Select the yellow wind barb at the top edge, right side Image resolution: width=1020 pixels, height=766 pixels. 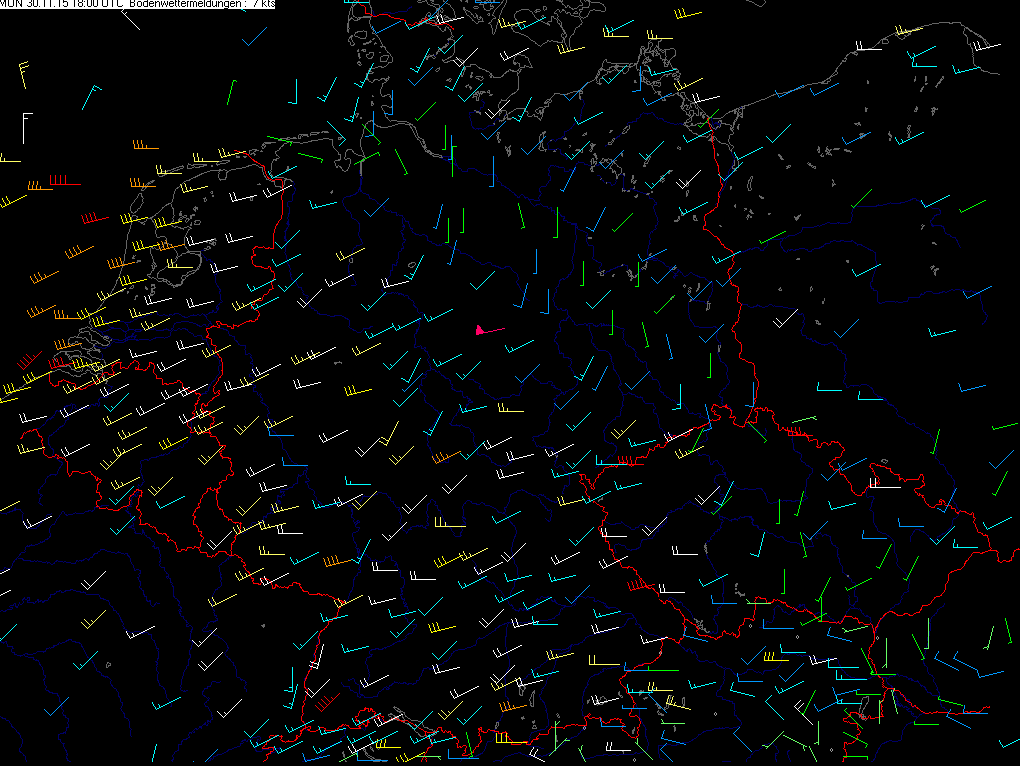point(687,15)
